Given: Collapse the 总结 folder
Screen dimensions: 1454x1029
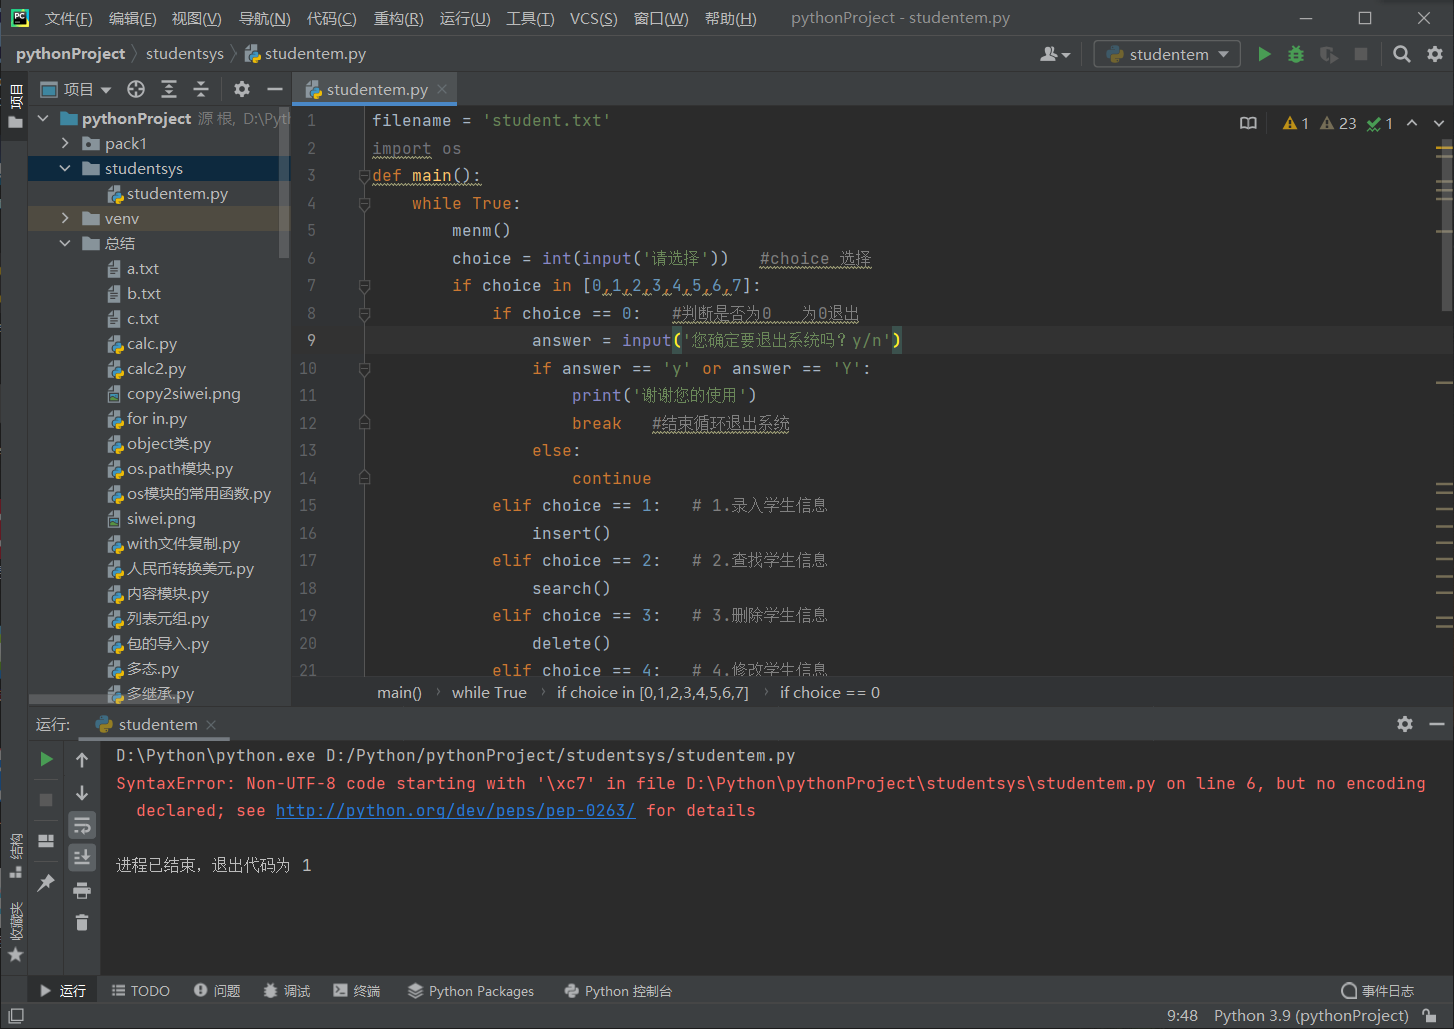Looking at the screenshot, I should click(x=65, y=243).
